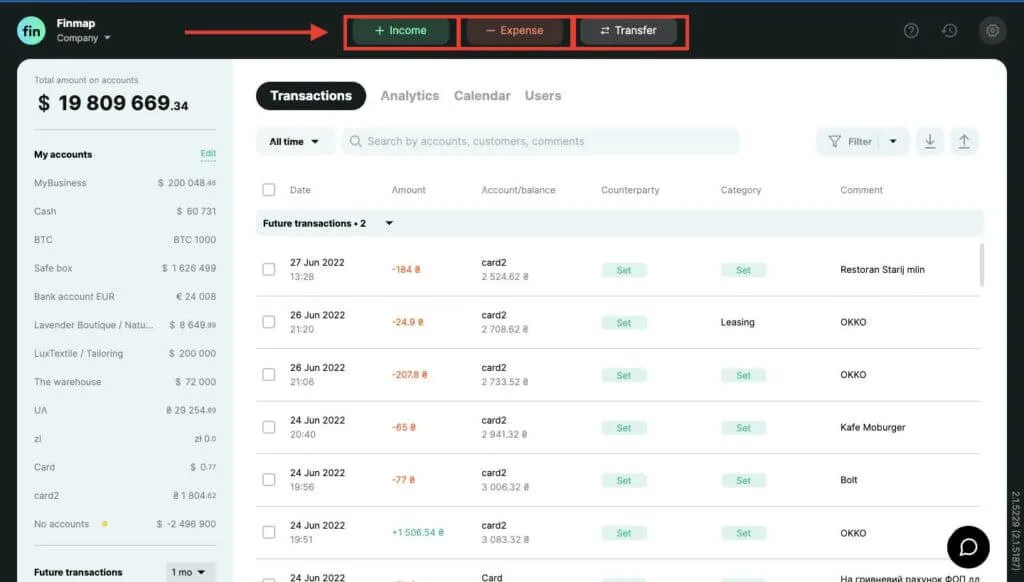Screen dimensions: 1024x582
Task: Open the All time period dropdown
Action: 294,141
